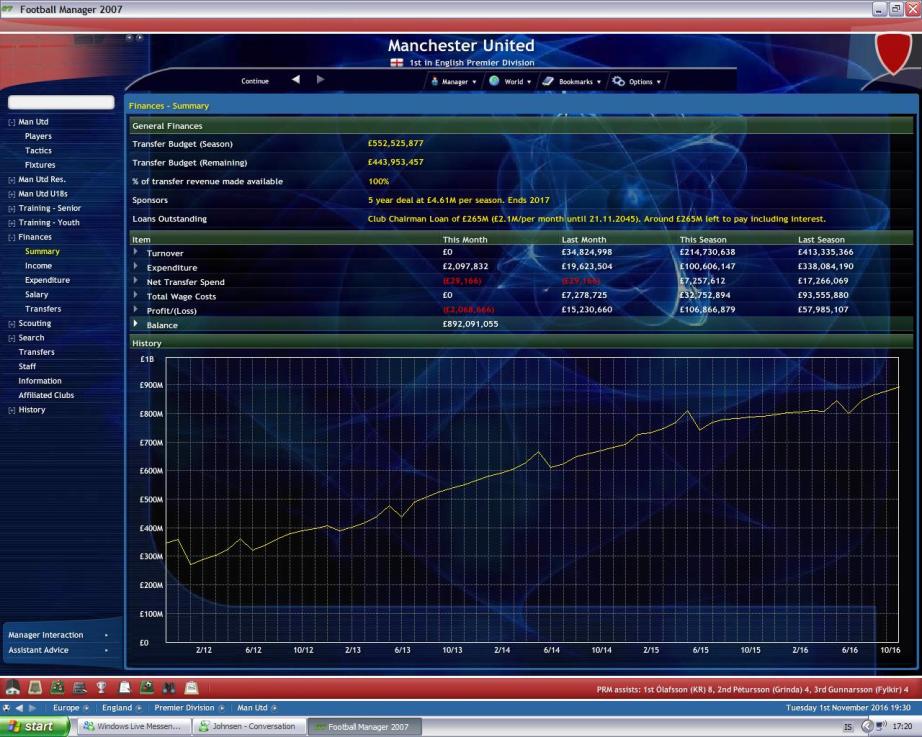Click the IS language indicator in tray

[848, 727]
